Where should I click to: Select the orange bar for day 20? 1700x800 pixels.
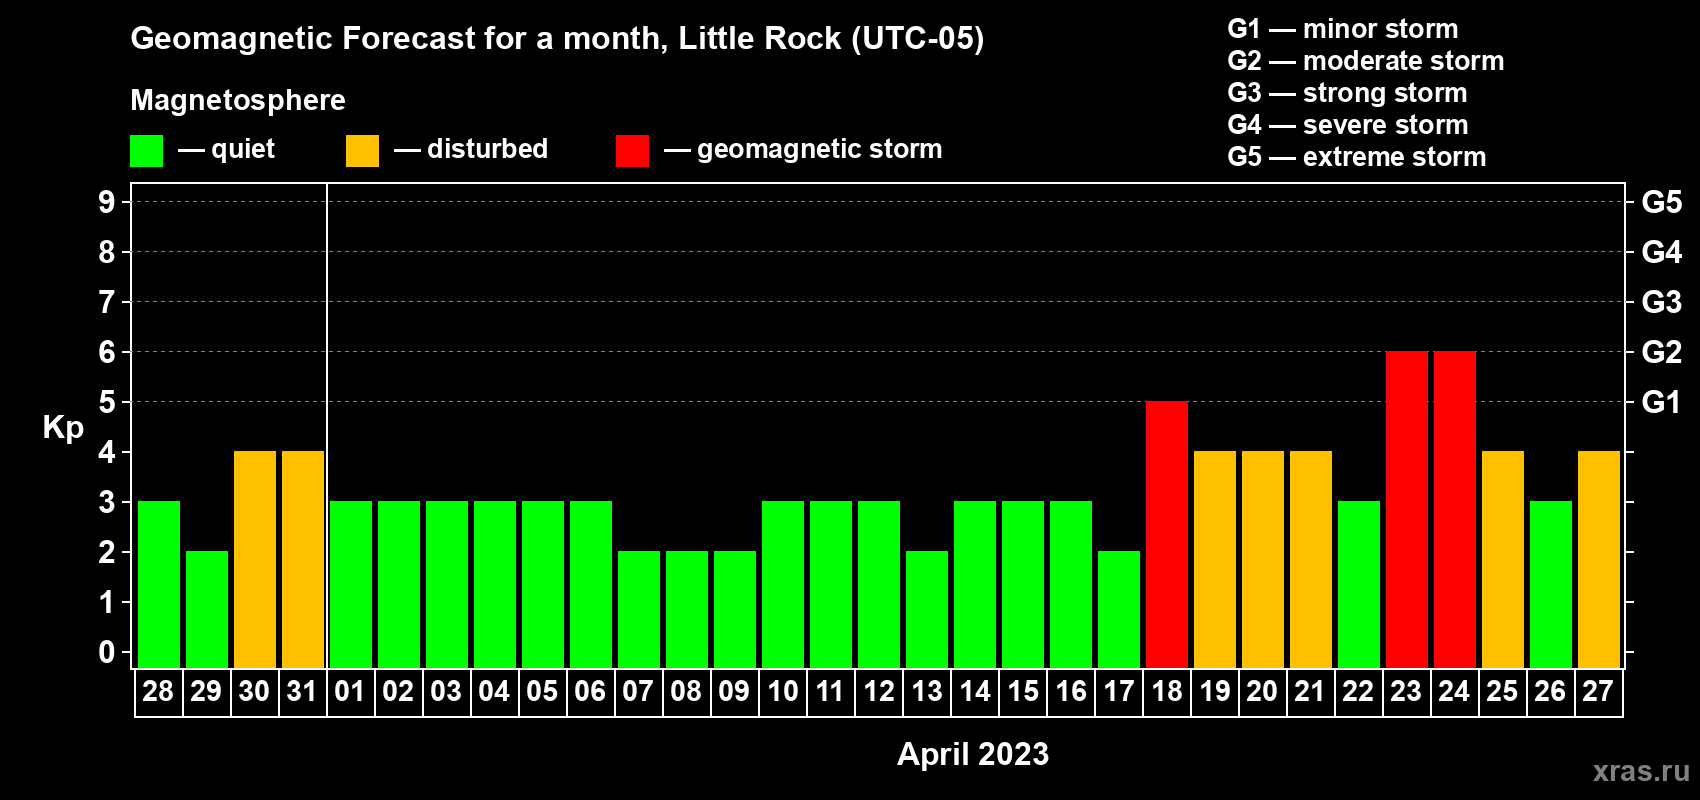coord(1263,559)
